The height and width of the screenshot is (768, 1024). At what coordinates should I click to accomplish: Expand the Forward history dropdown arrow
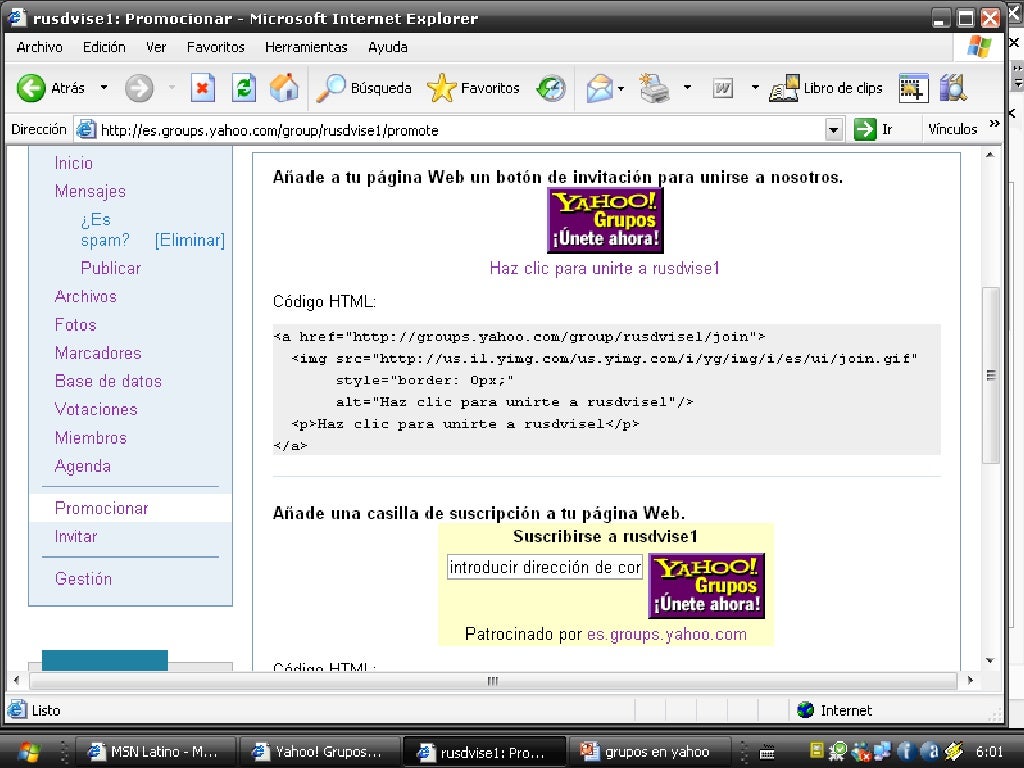click(172, 88)
